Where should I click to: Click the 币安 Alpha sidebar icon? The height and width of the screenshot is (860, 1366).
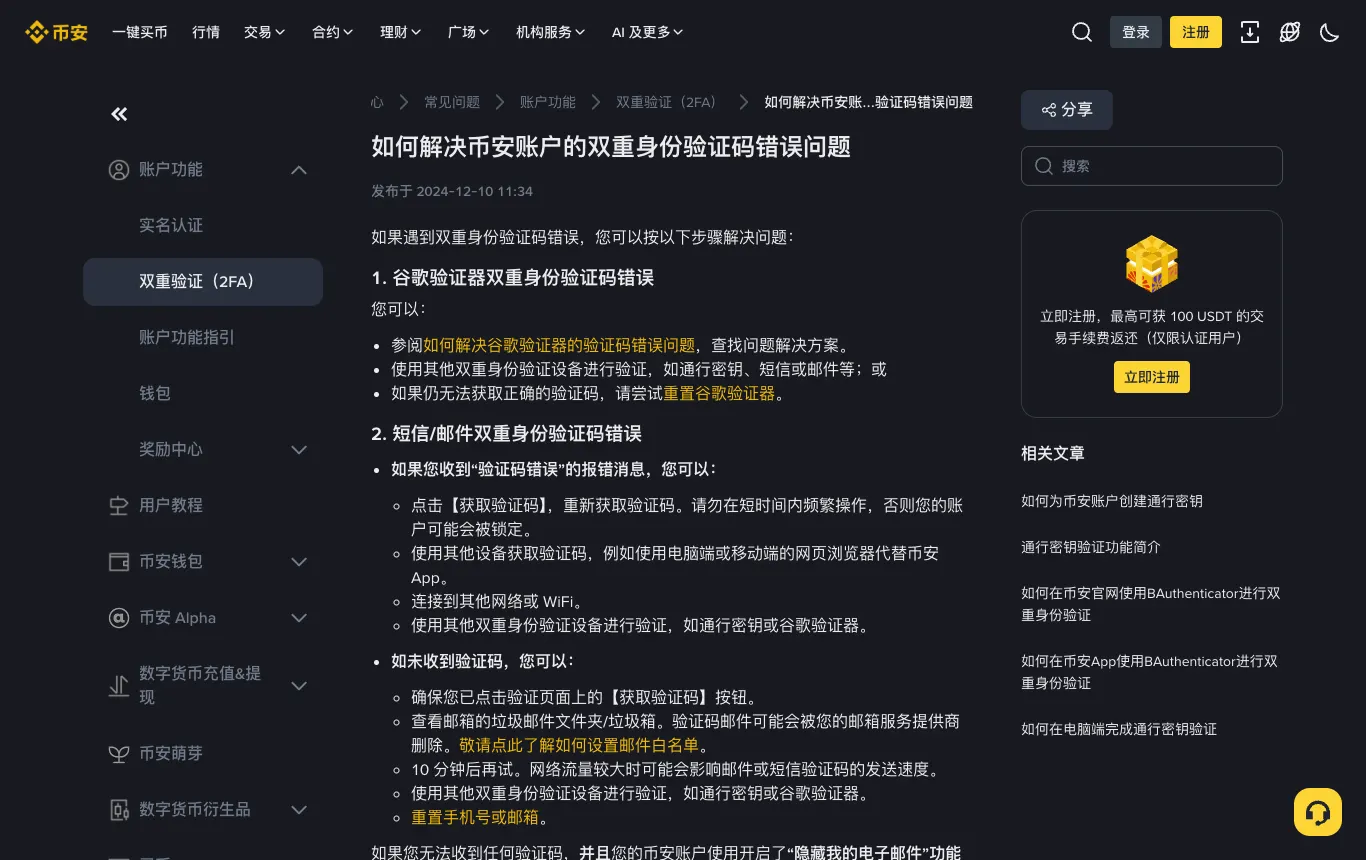coord(119,618)
